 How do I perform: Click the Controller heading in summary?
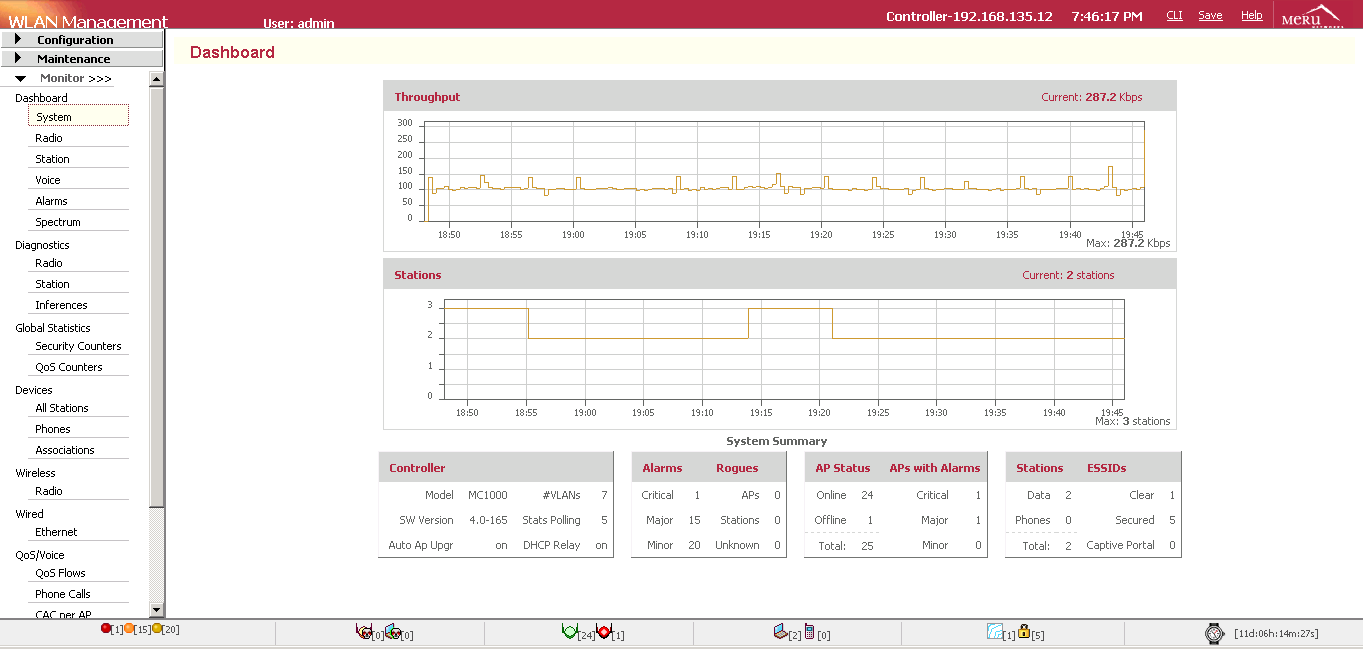tap(417, 468)
